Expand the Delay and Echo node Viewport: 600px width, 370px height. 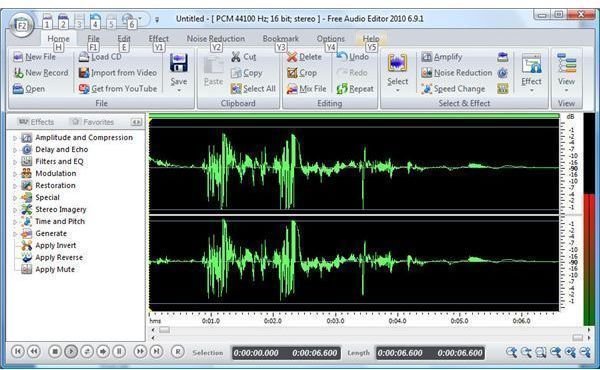point(15,150)
